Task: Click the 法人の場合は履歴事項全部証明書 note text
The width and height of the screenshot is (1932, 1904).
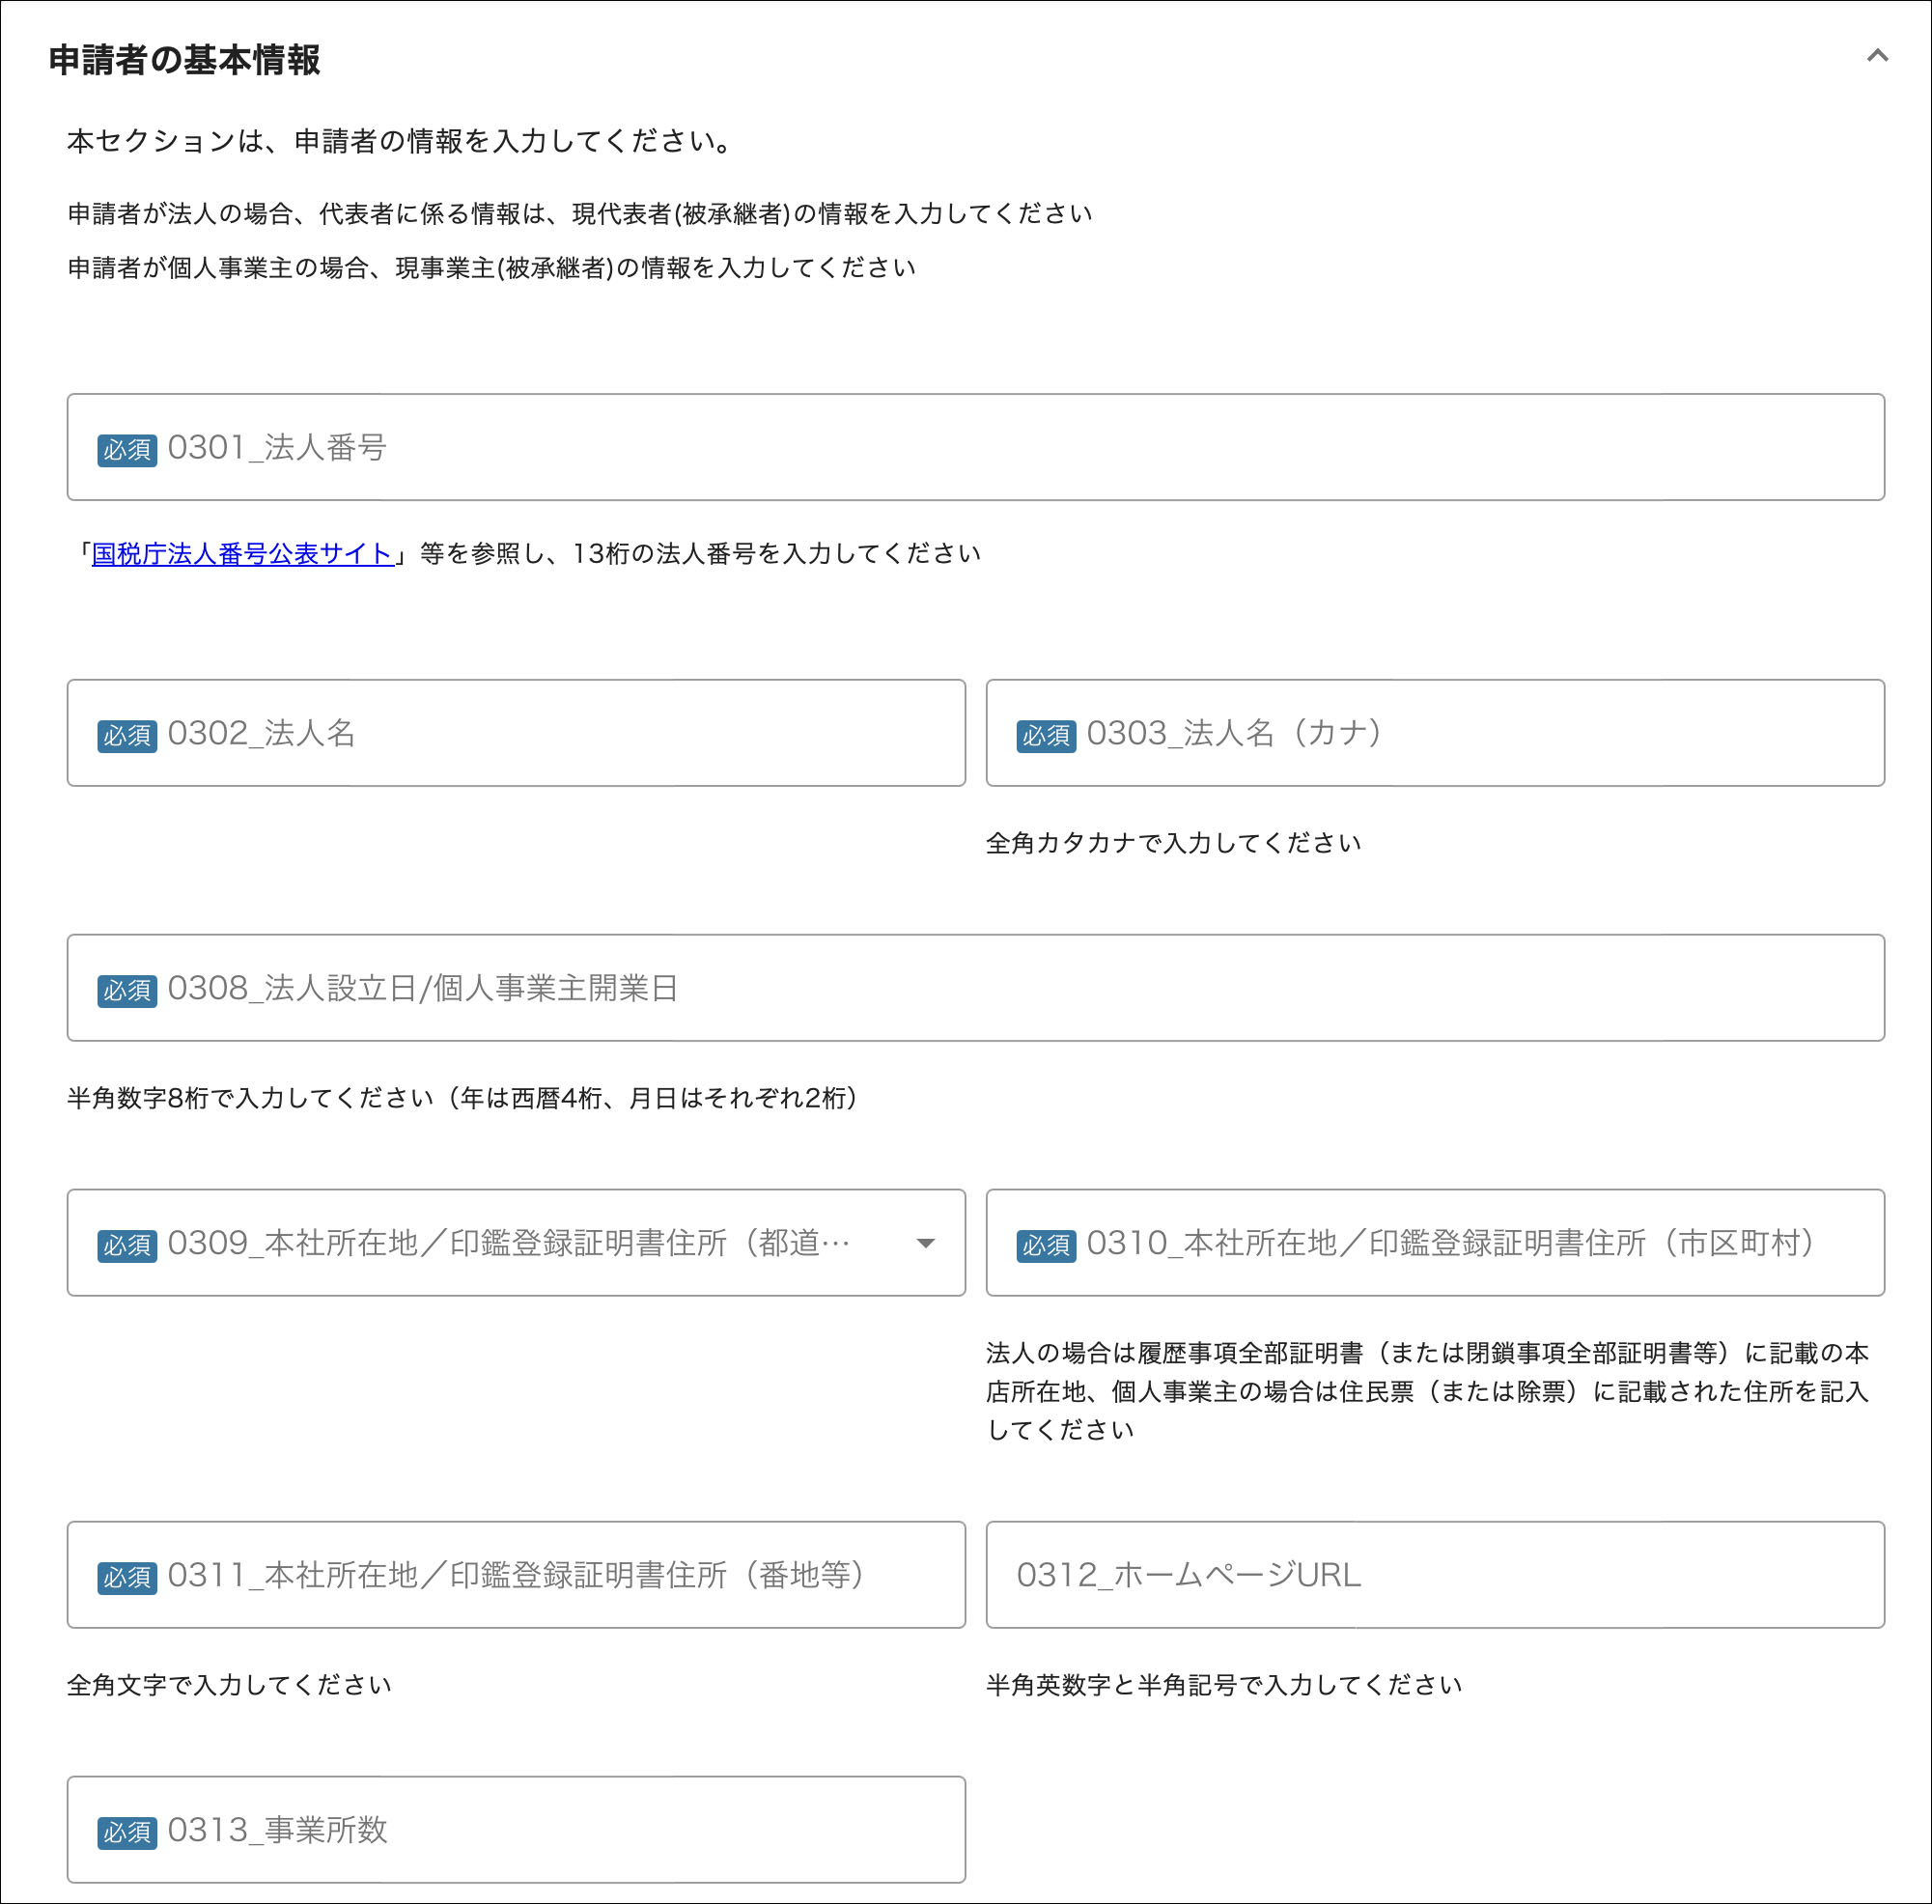Action: (x=1428, y=1391)
